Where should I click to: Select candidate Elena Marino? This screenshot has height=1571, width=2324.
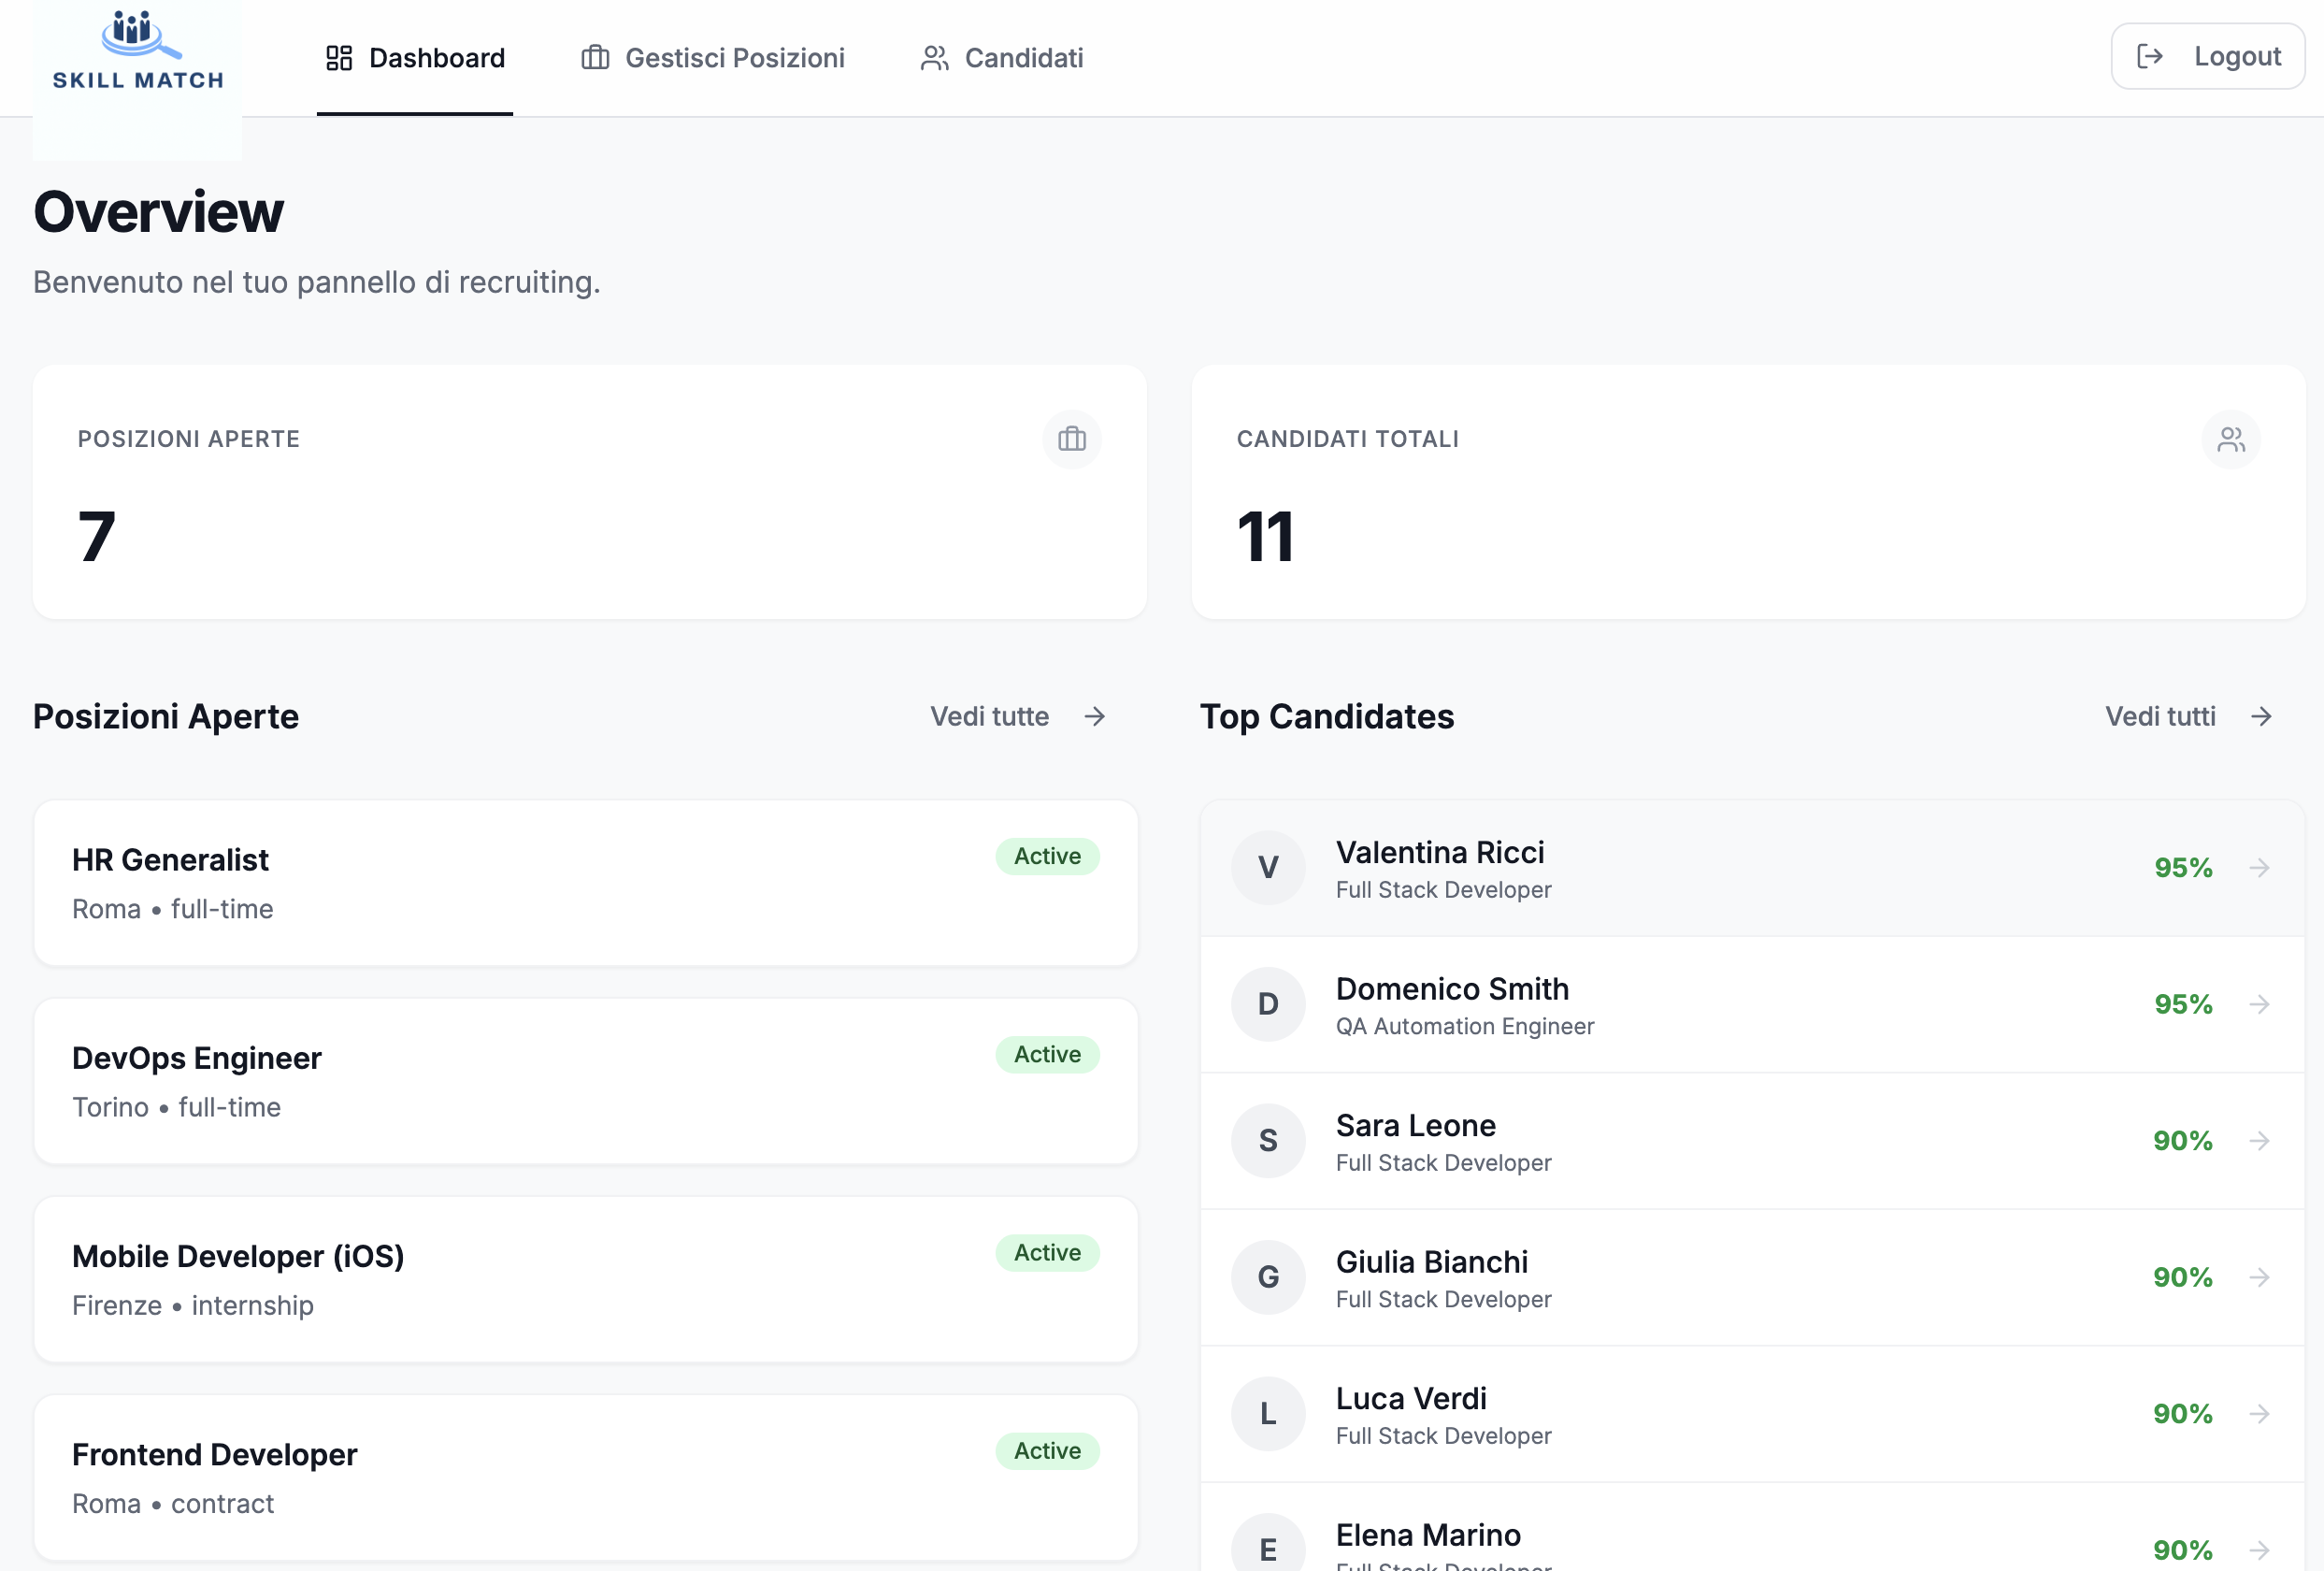1752,1527
